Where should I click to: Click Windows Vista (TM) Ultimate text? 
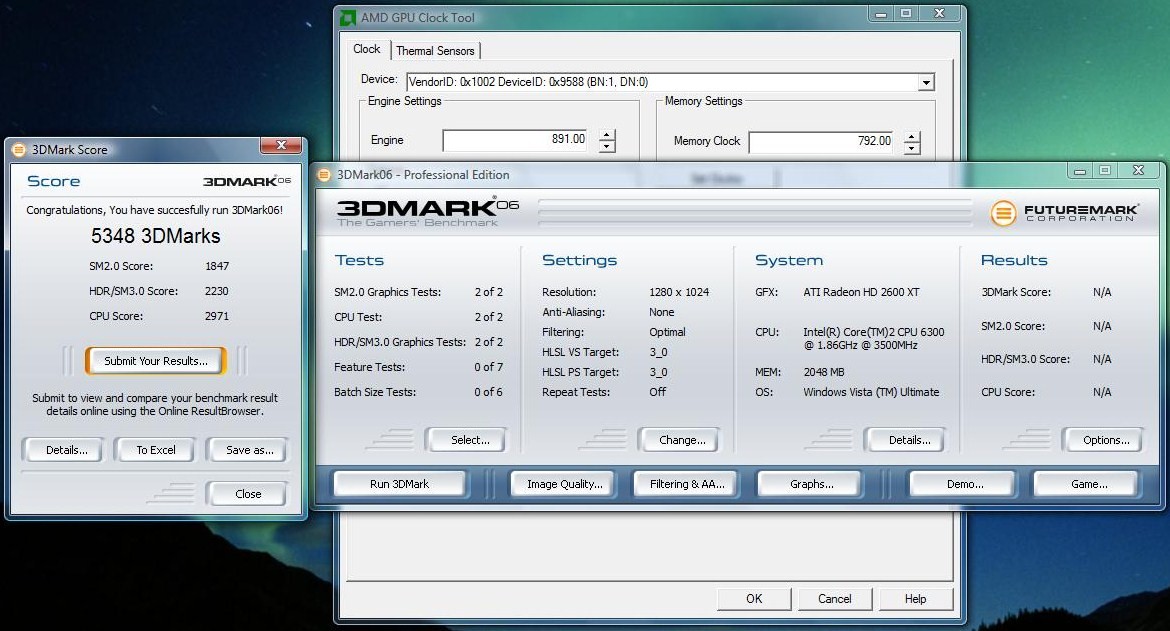point(871,392)
